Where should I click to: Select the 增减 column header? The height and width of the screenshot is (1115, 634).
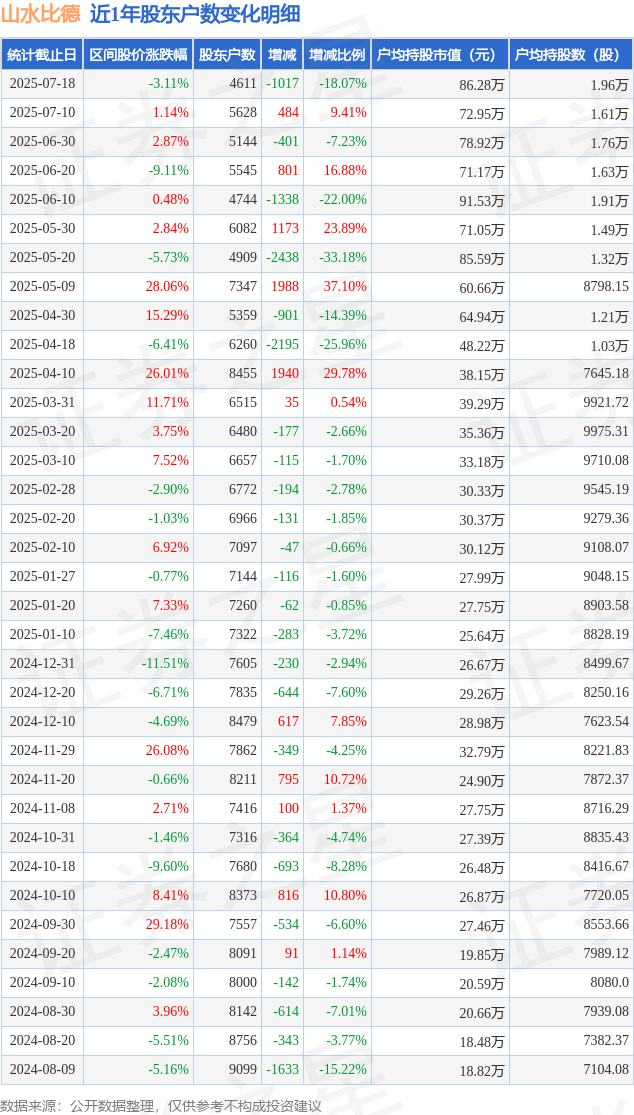tap(282, 54)
